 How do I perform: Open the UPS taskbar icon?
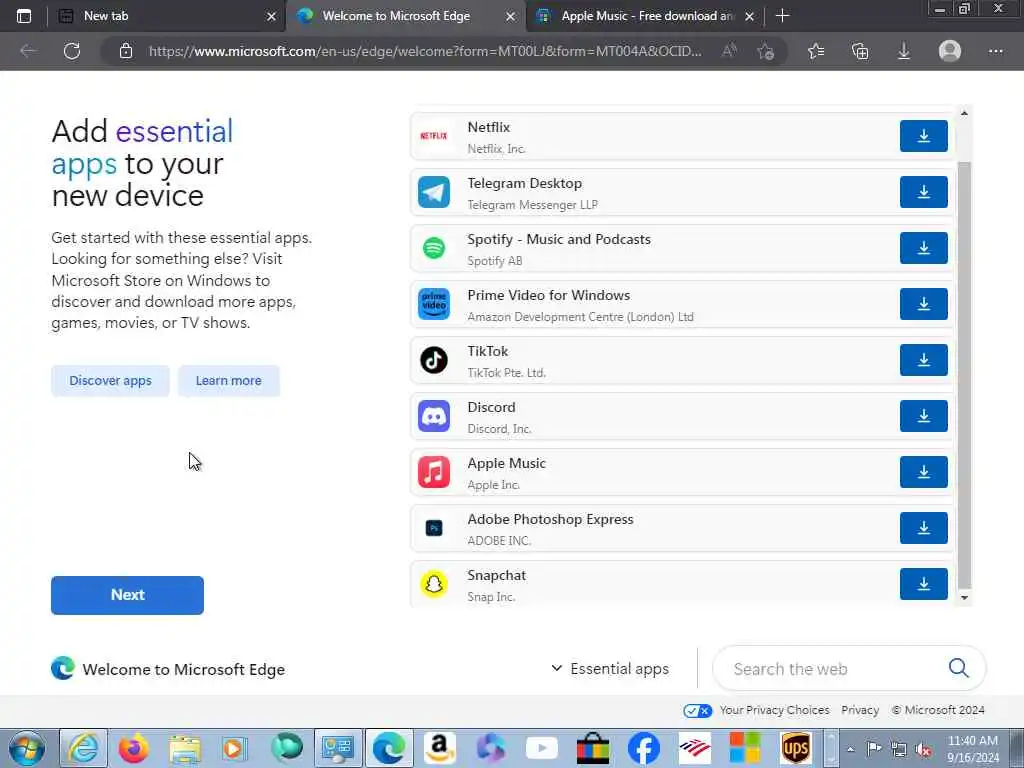point(795,748)
